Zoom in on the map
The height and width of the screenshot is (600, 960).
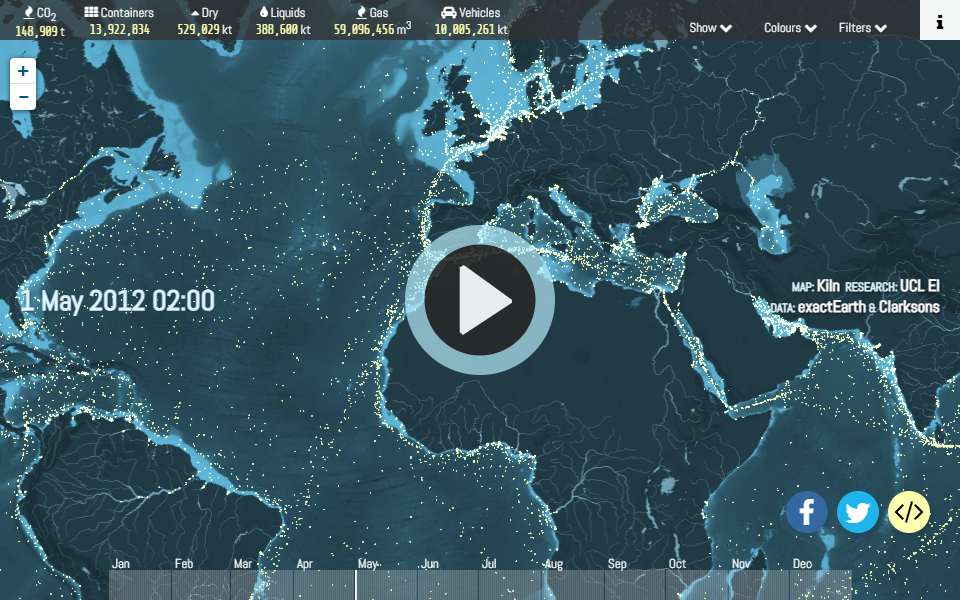pos(23,71)
